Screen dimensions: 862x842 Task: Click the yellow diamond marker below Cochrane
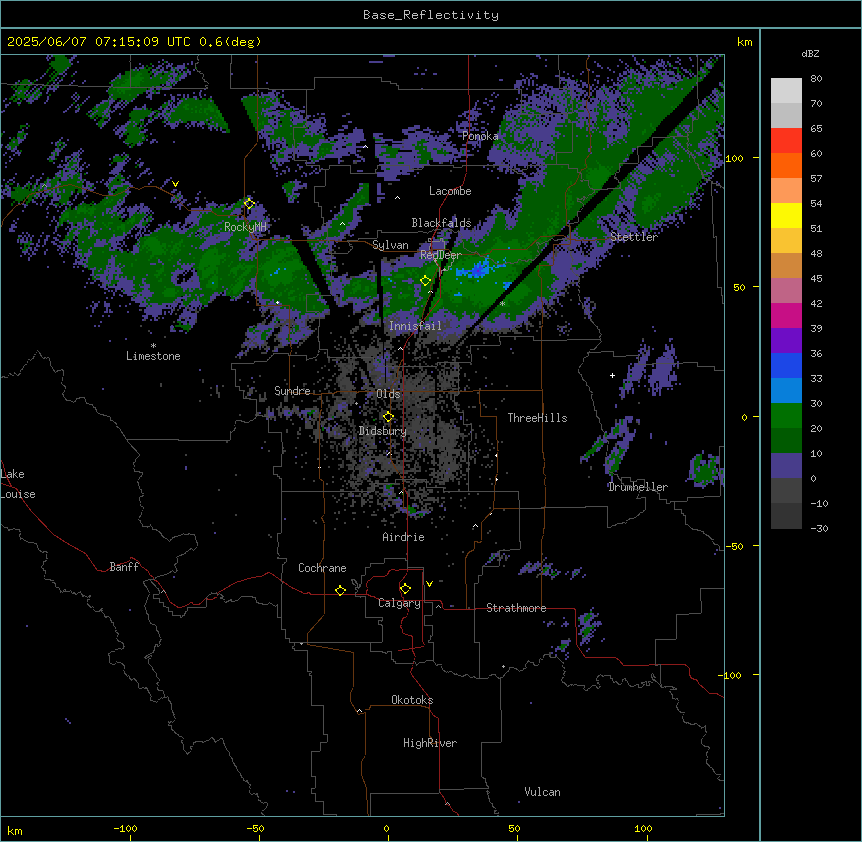(340, 590)
